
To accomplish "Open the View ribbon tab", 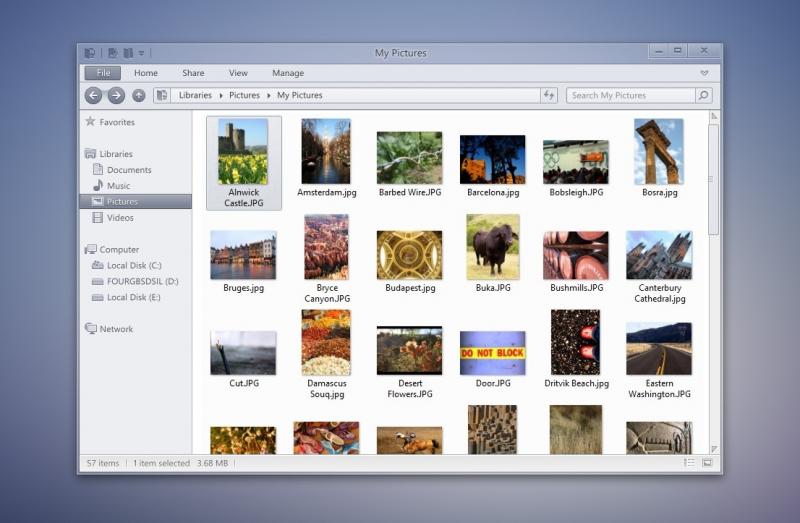I will click(238, 73).
